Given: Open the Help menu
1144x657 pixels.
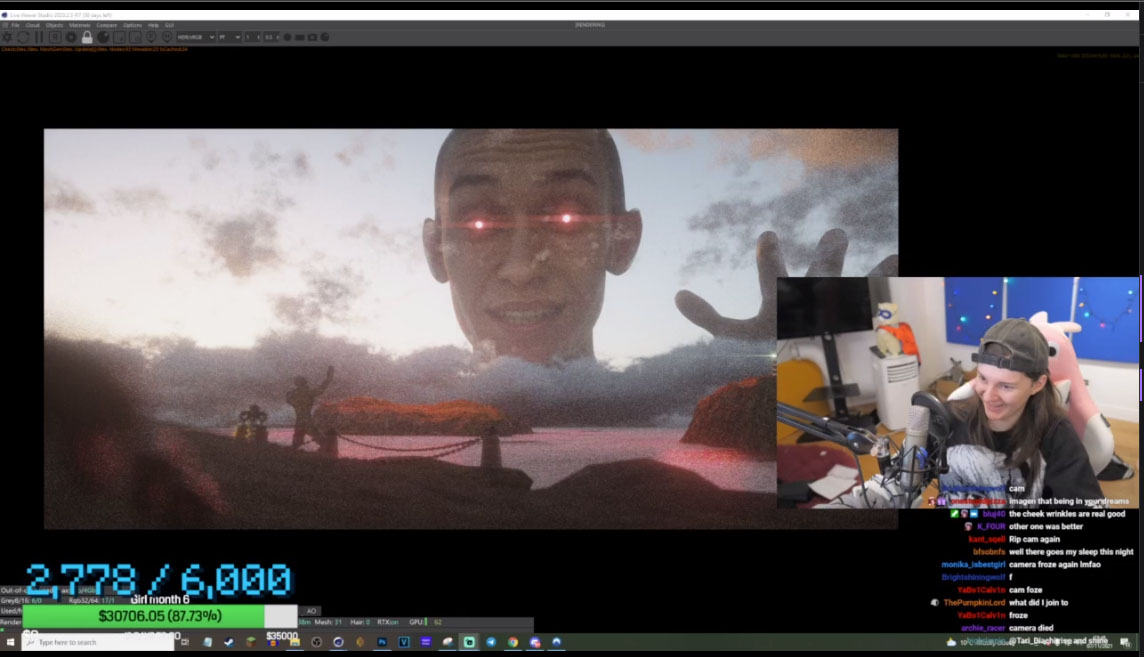Looking at the screenshot, I should tap(153, 25).
